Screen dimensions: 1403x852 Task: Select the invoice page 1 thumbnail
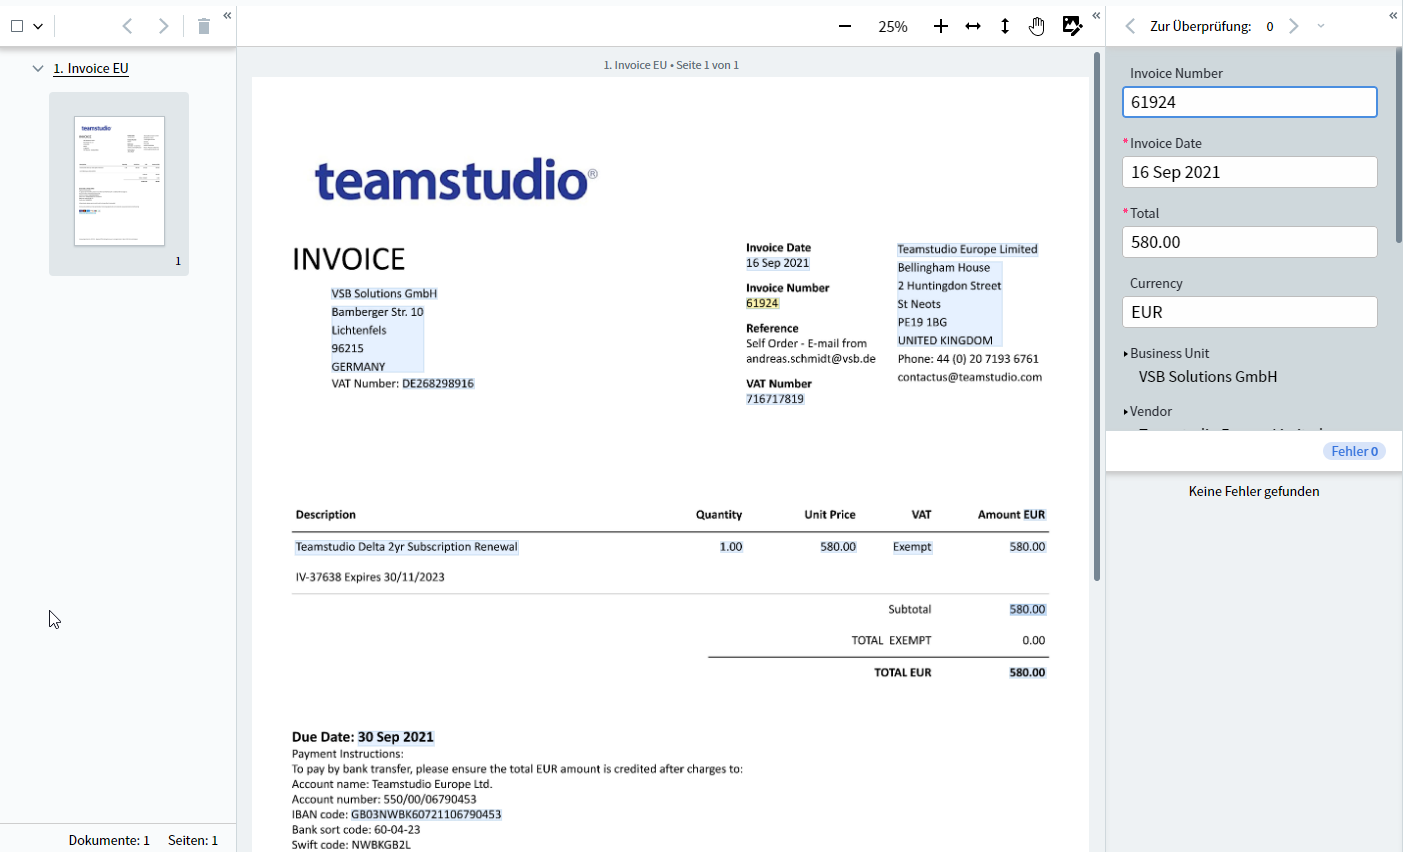click(x=119, y=181)
